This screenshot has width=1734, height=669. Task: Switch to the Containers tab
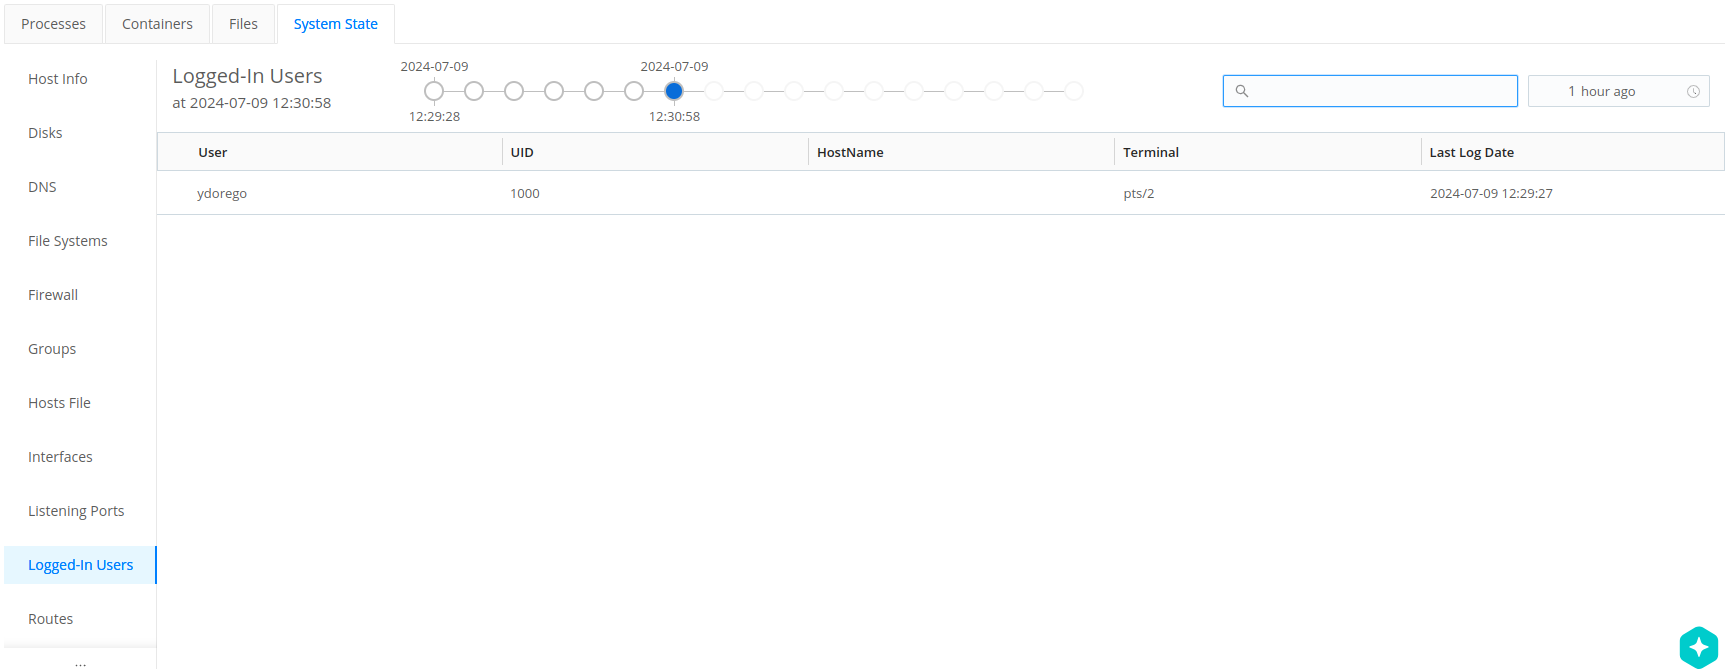157,24
